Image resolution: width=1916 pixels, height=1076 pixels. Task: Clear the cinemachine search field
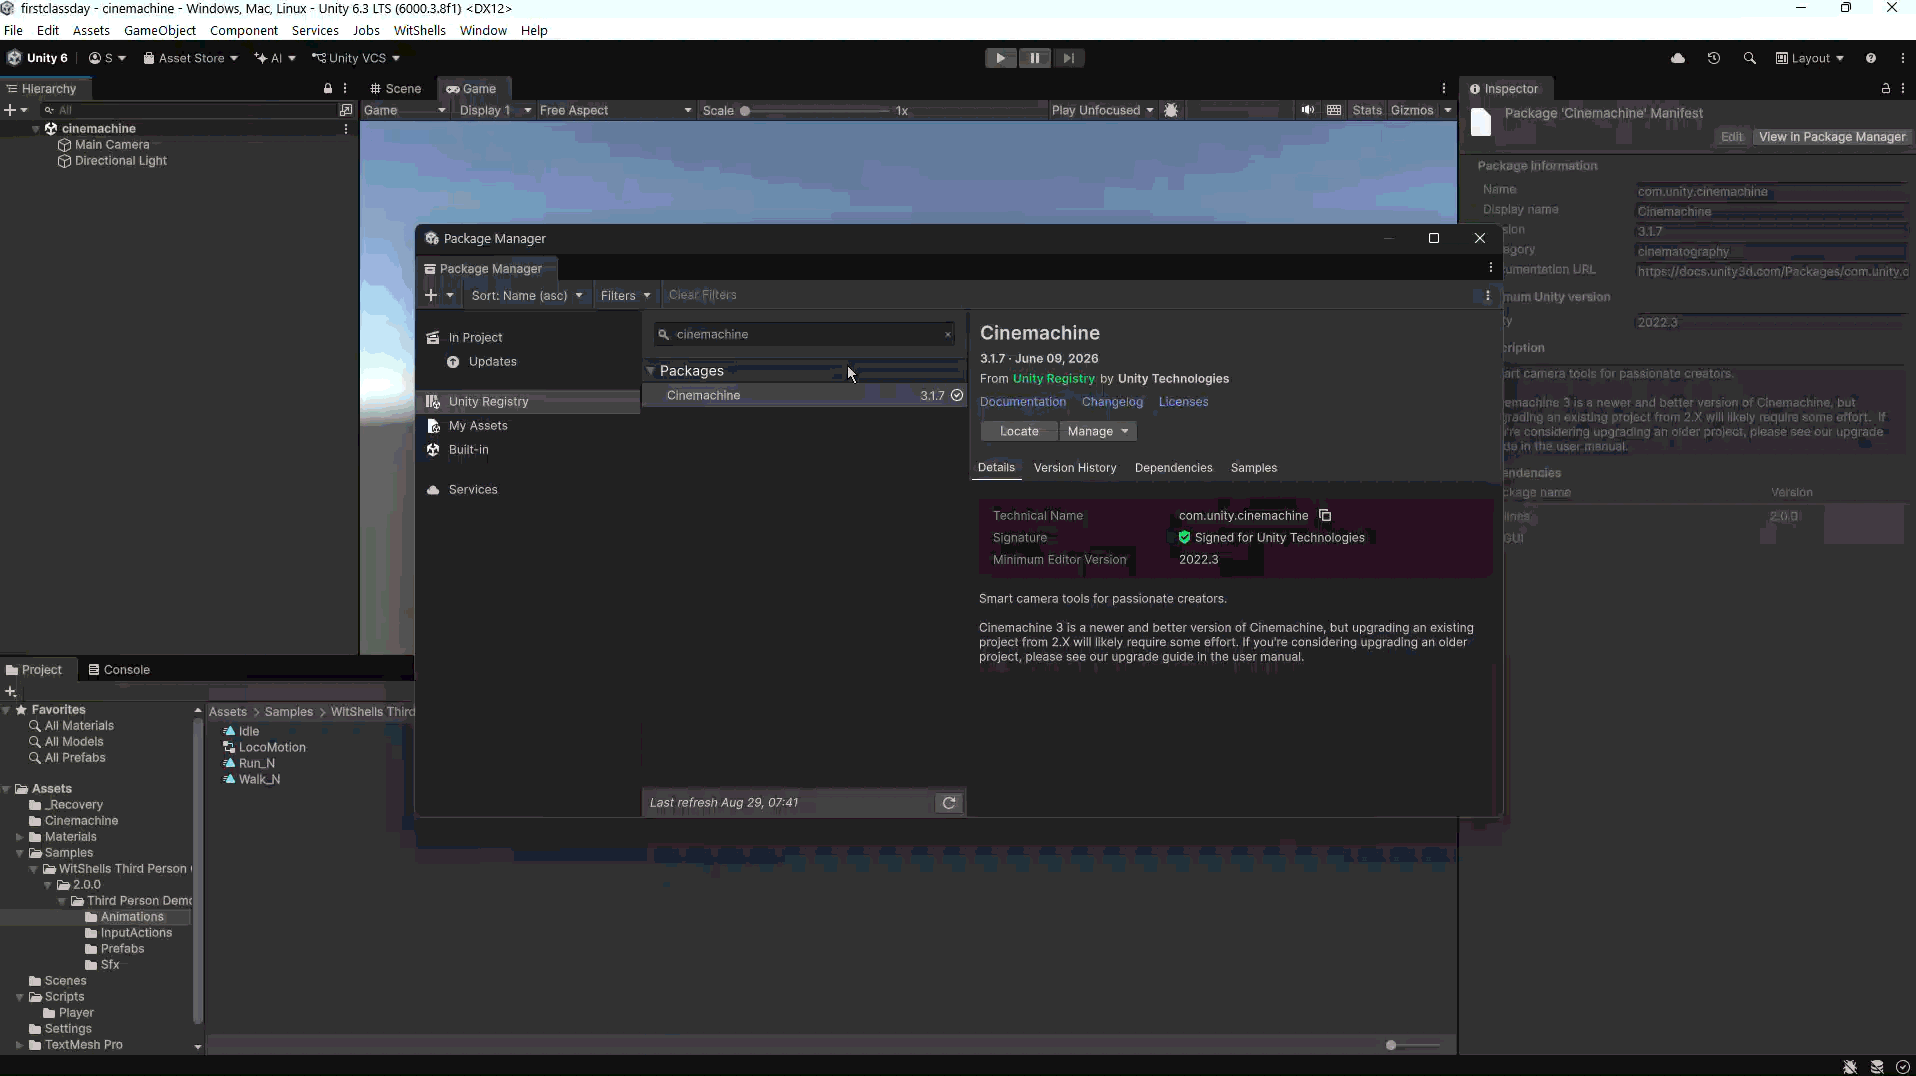pyautogui.click(x=948, y=335)
